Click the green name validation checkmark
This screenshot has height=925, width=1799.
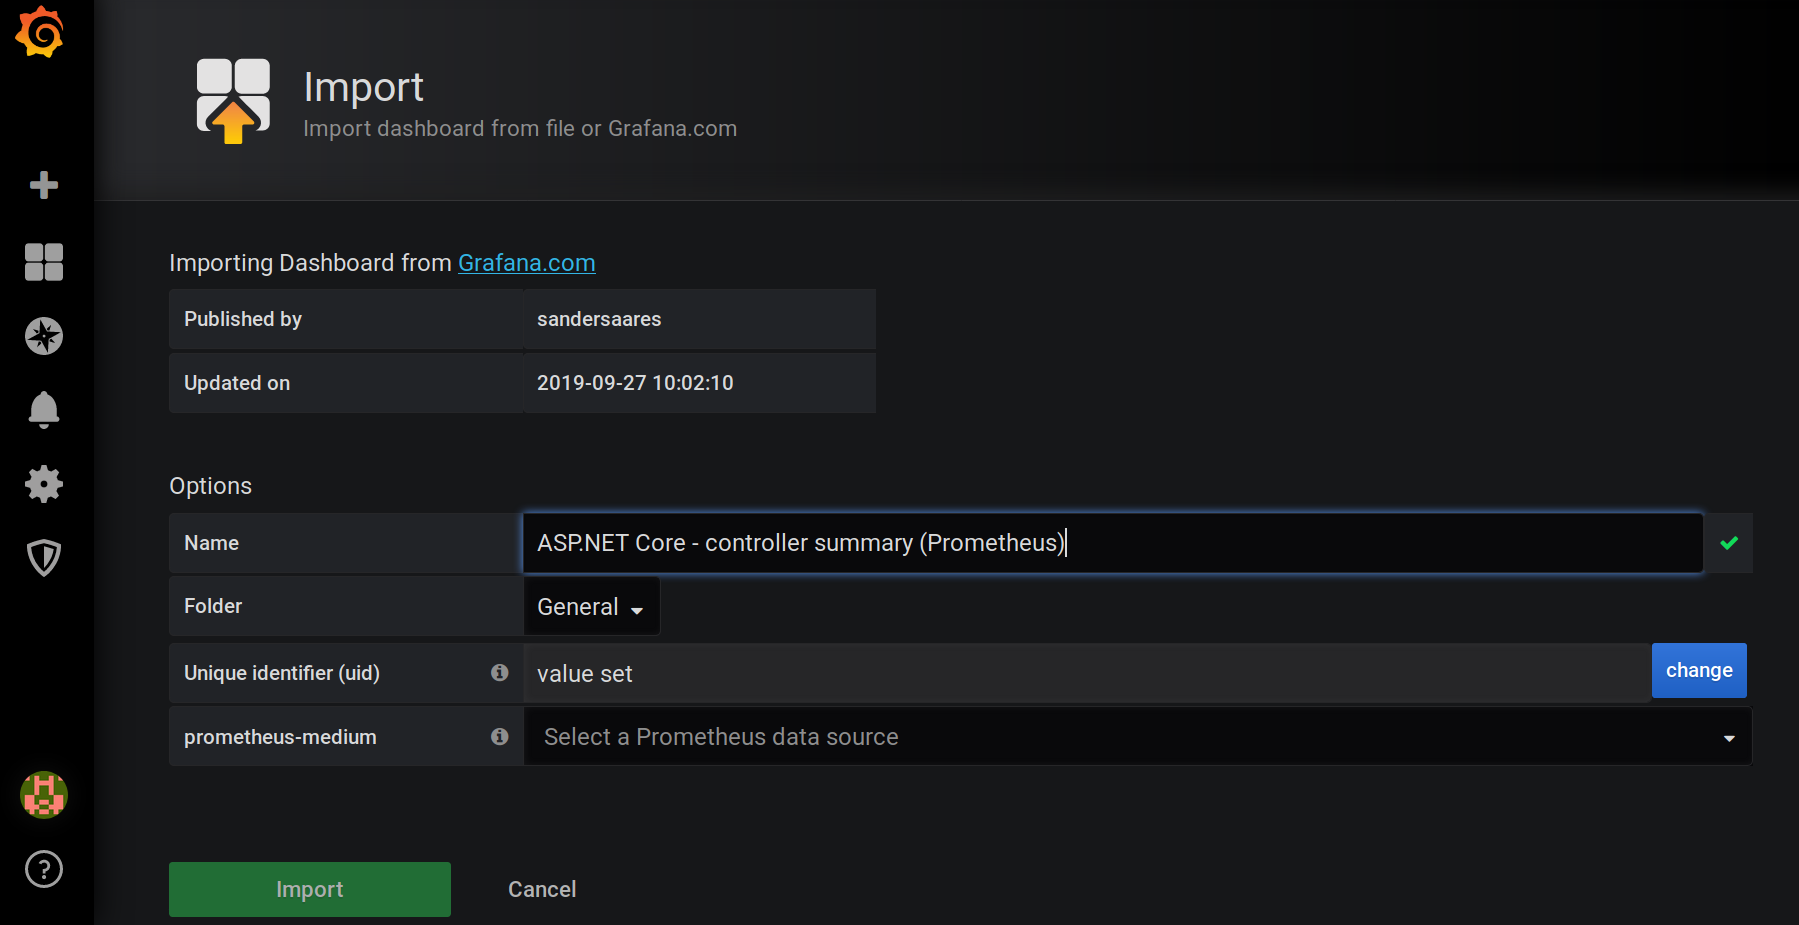click(1729, 543)
